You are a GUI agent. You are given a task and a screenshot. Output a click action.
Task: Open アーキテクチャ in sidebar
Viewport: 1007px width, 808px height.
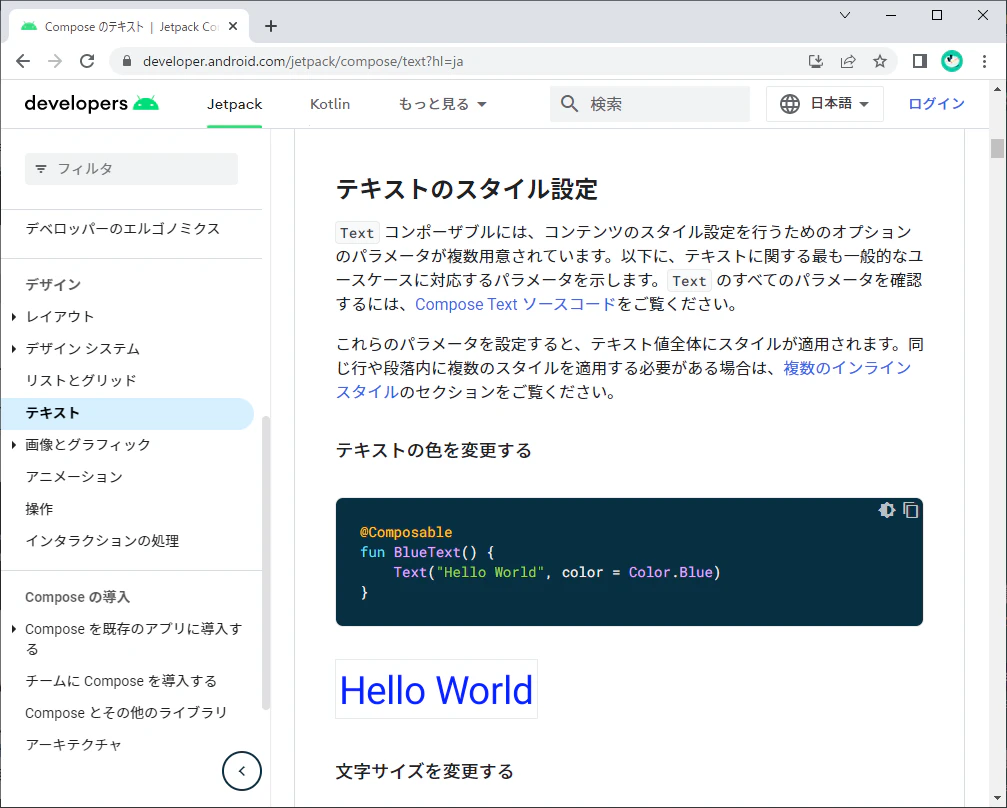click(x=73, y=744)
